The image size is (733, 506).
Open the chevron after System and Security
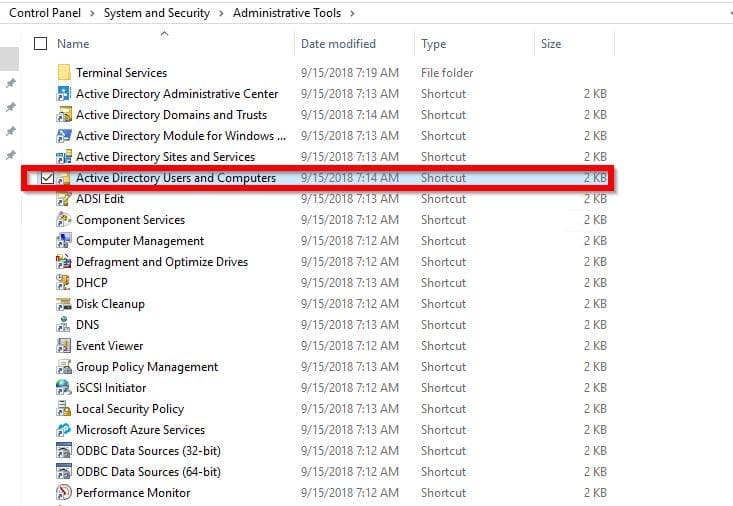(x=221, y=13)
